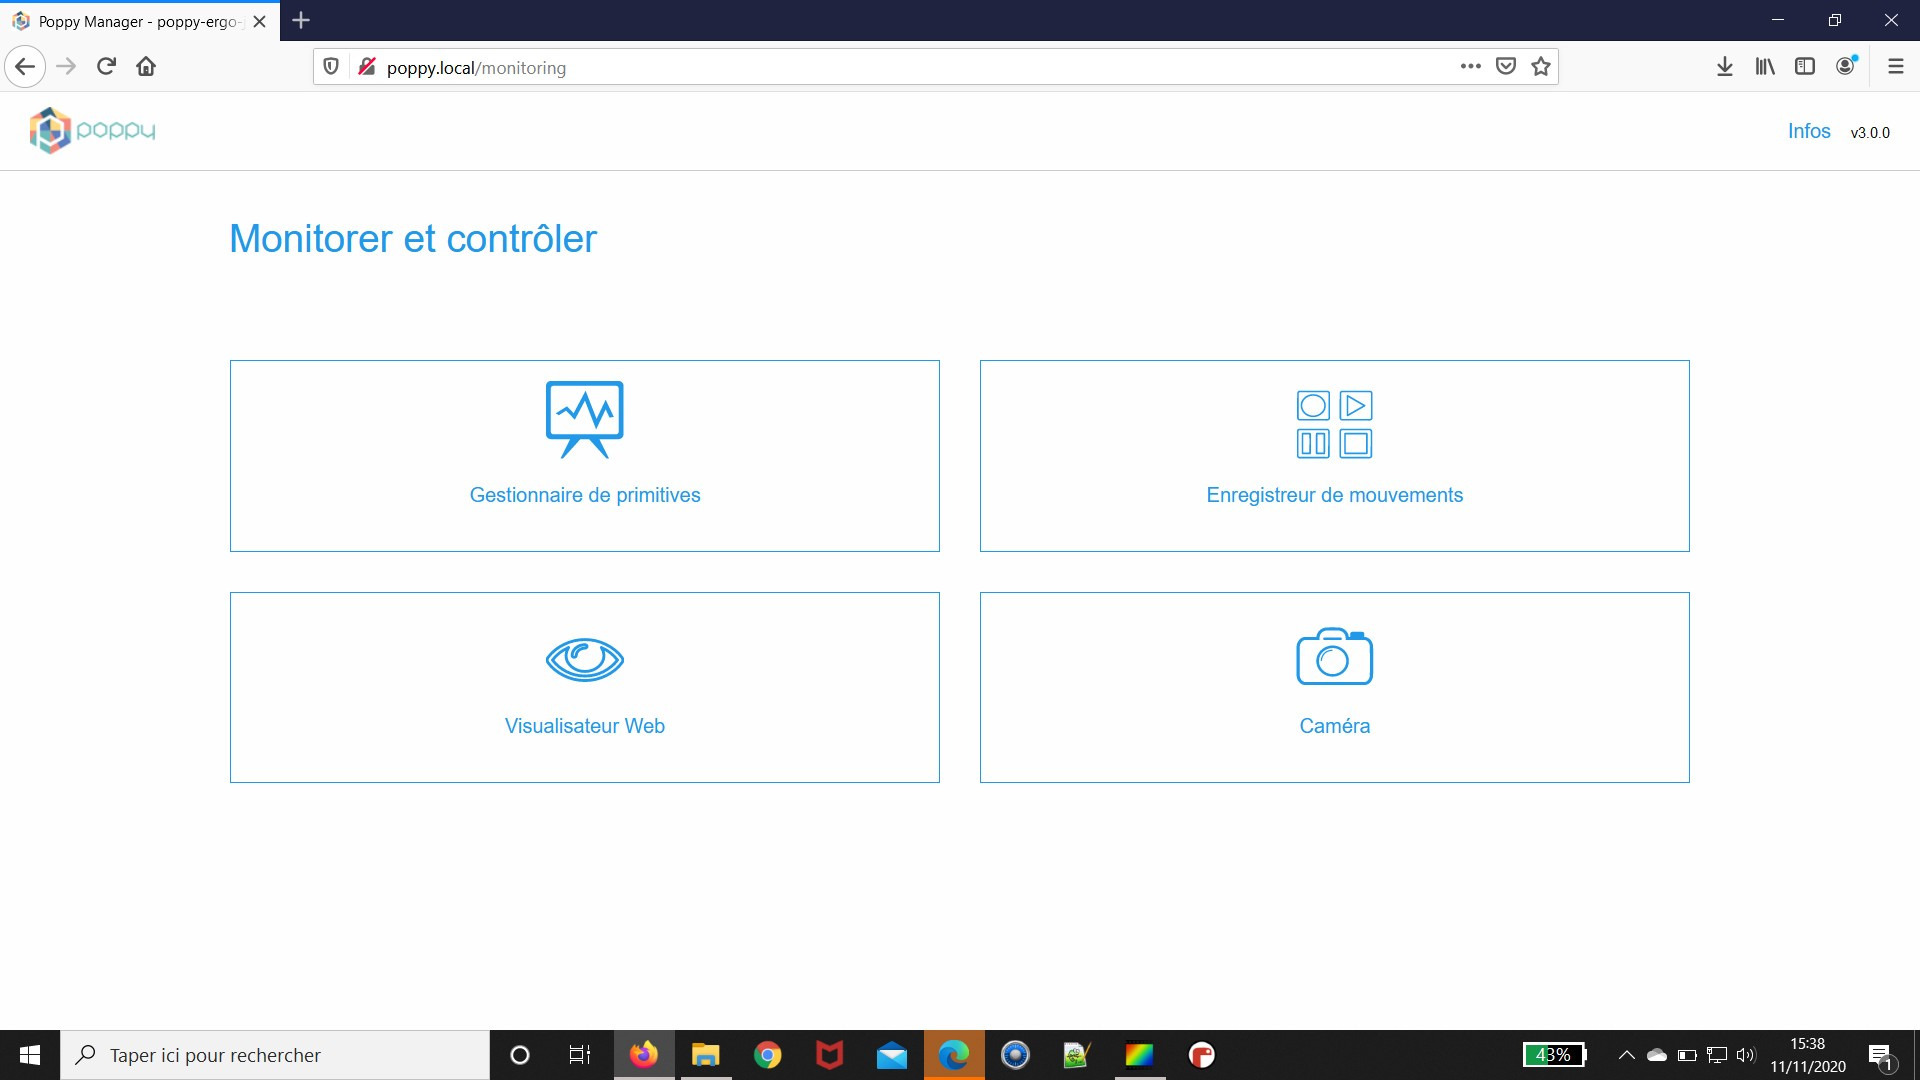Viewport: 1920px width, 1080px height.
Task: Click the battery 43% indicator
Action: pos(1555,1055)
